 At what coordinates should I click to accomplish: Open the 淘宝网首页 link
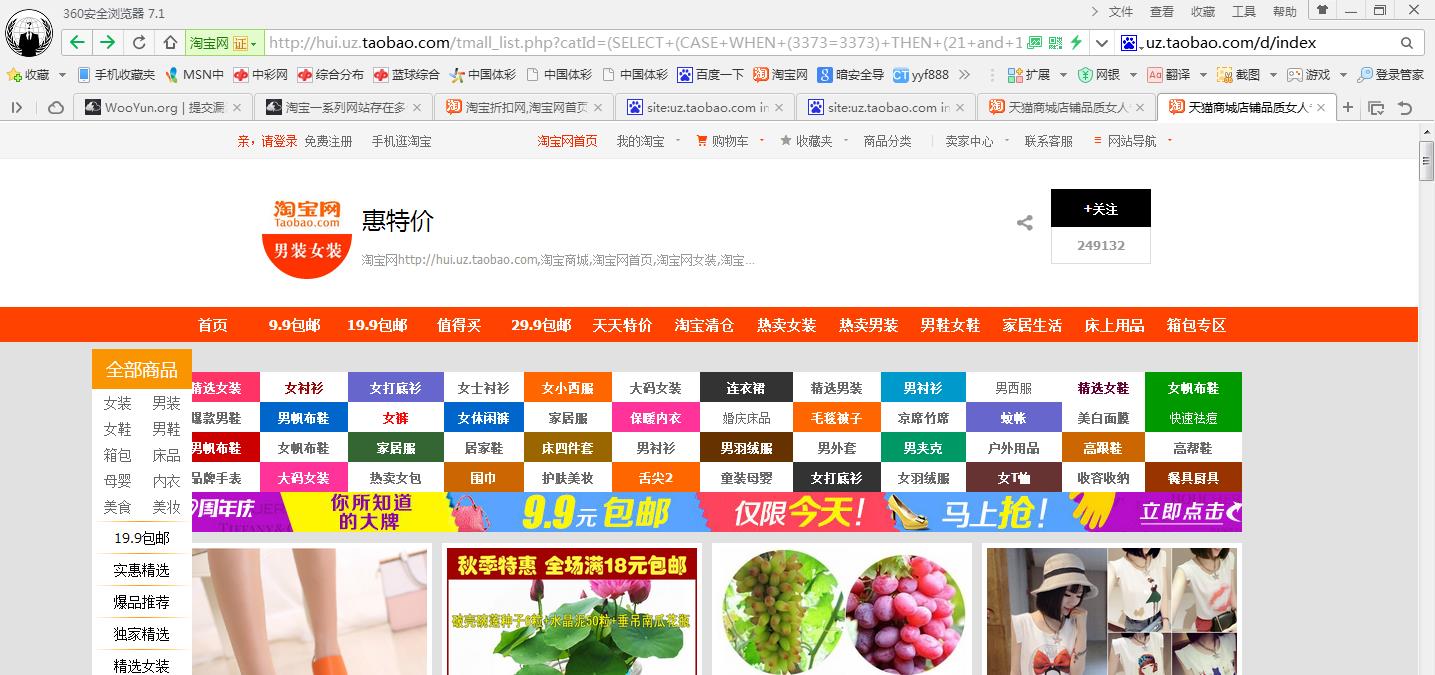(567, 141)
